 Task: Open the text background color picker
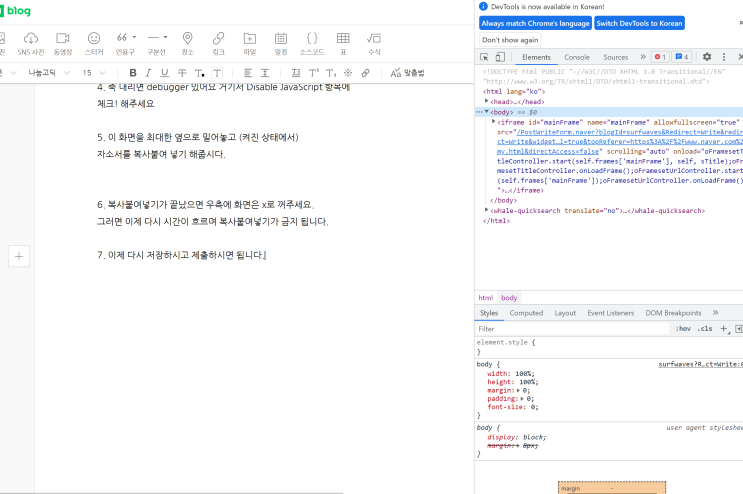tap(217, 73)
